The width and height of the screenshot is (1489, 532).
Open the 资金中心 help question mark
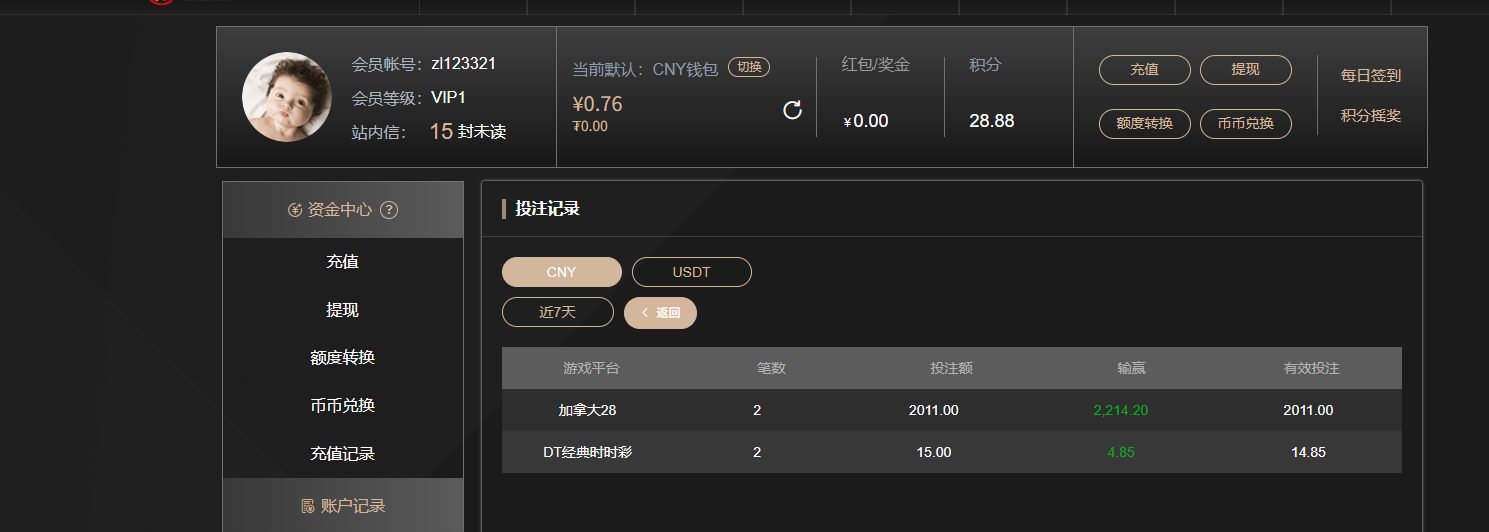pos(390,210)
